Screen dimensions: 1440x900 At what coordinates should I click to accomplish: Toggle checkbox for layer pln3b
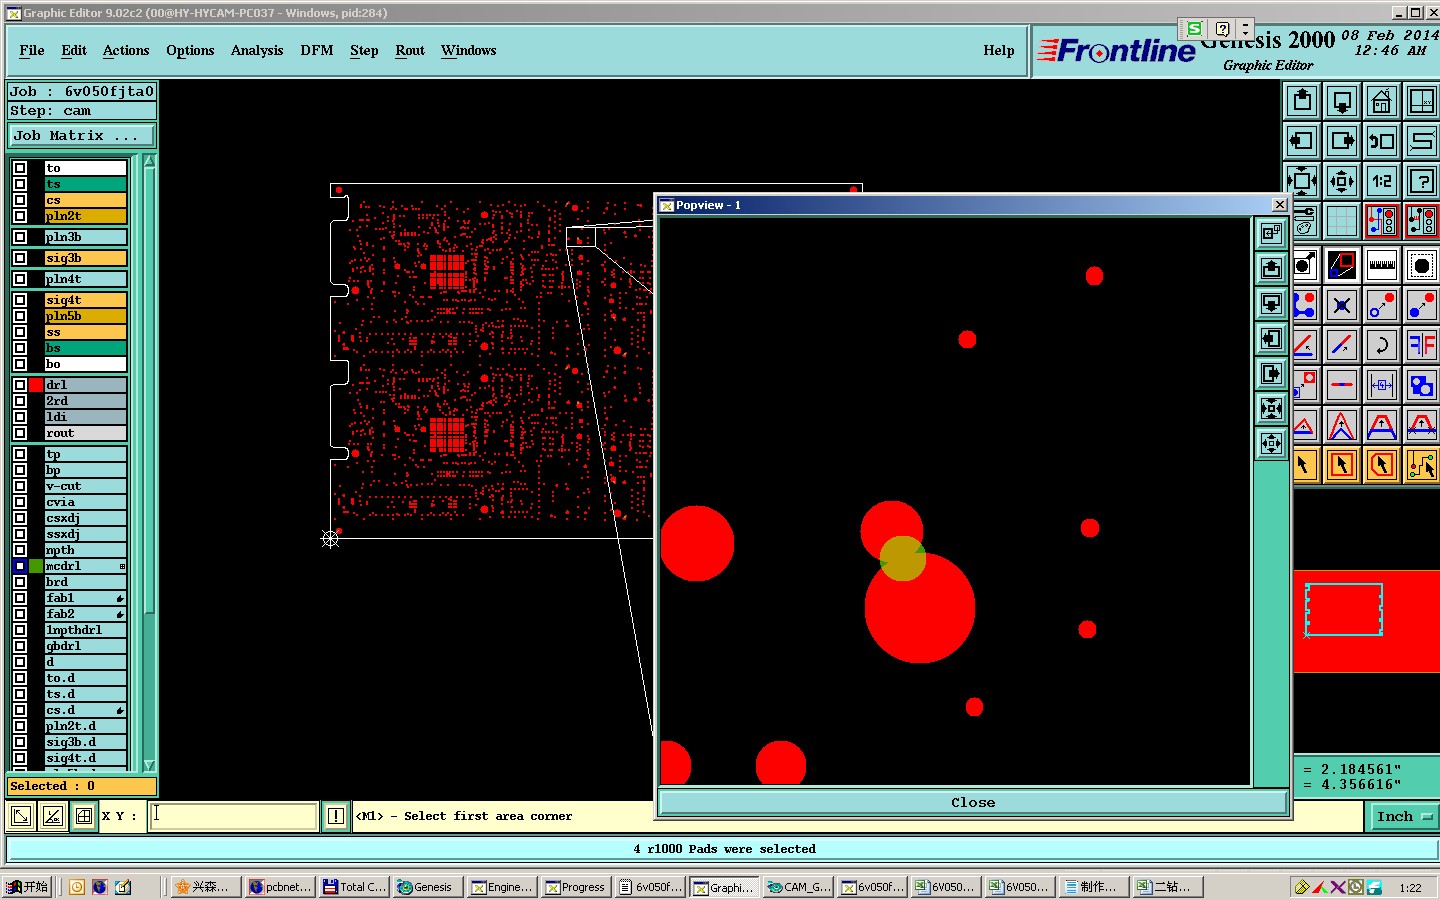click(x=20, y=237)
